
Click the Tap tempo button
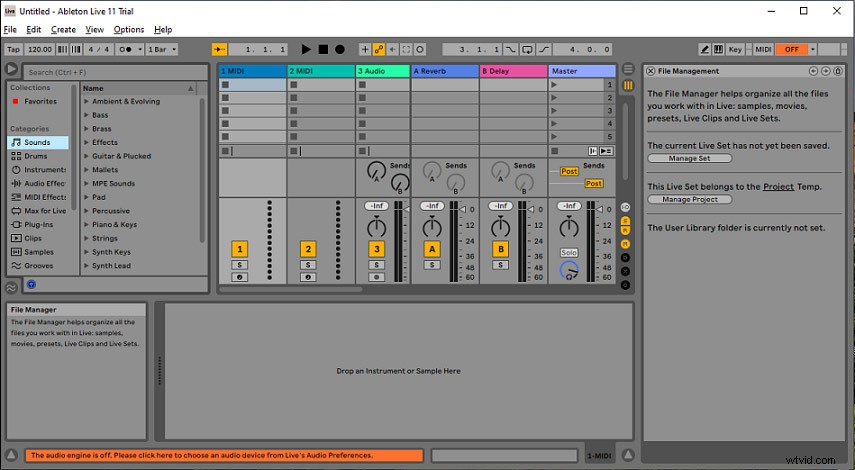tap(14, 50)
